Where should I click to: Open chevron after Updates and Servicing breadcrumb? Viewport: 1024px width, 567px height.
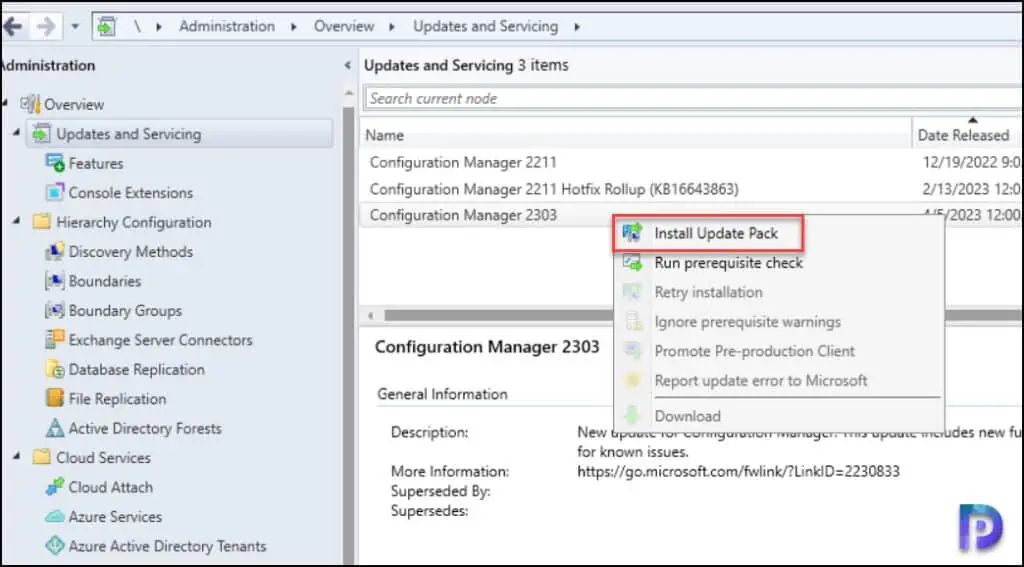point(577,27)
